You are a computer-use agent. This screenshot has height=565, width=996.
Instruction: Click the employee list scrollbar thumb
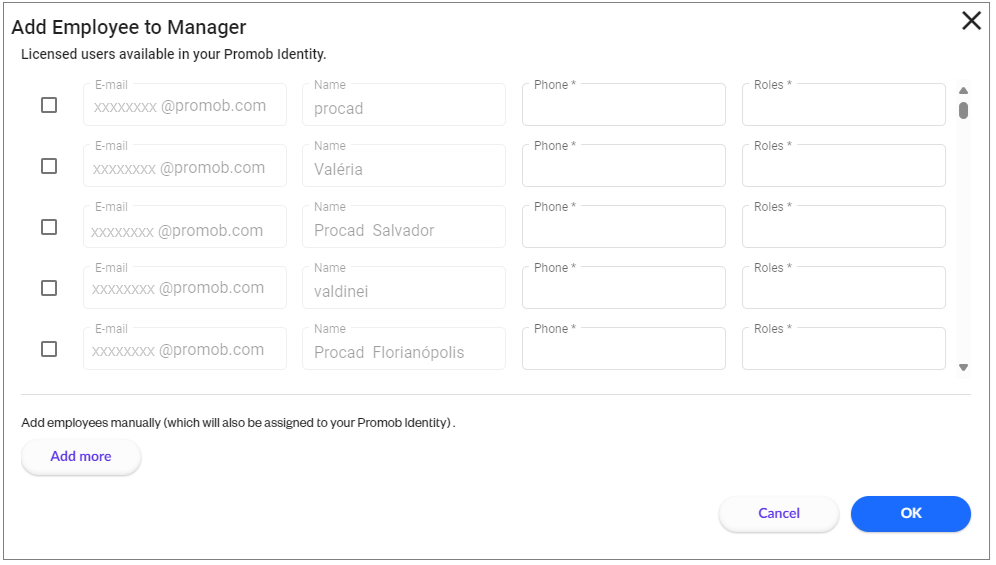tap(963, 110)
